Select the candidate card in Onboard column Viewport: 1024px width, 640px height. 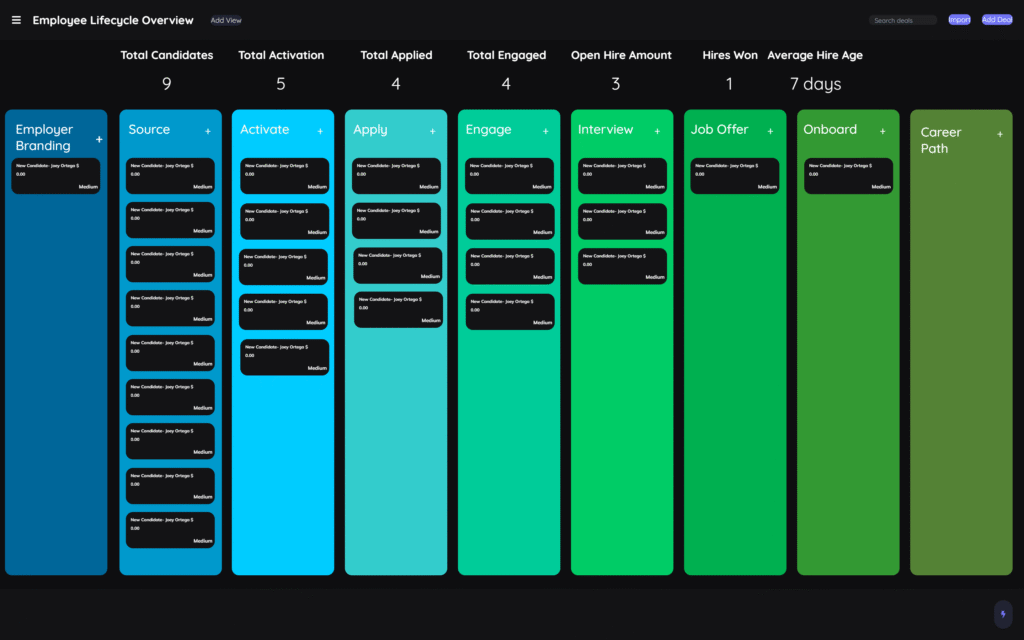[848, 175]
